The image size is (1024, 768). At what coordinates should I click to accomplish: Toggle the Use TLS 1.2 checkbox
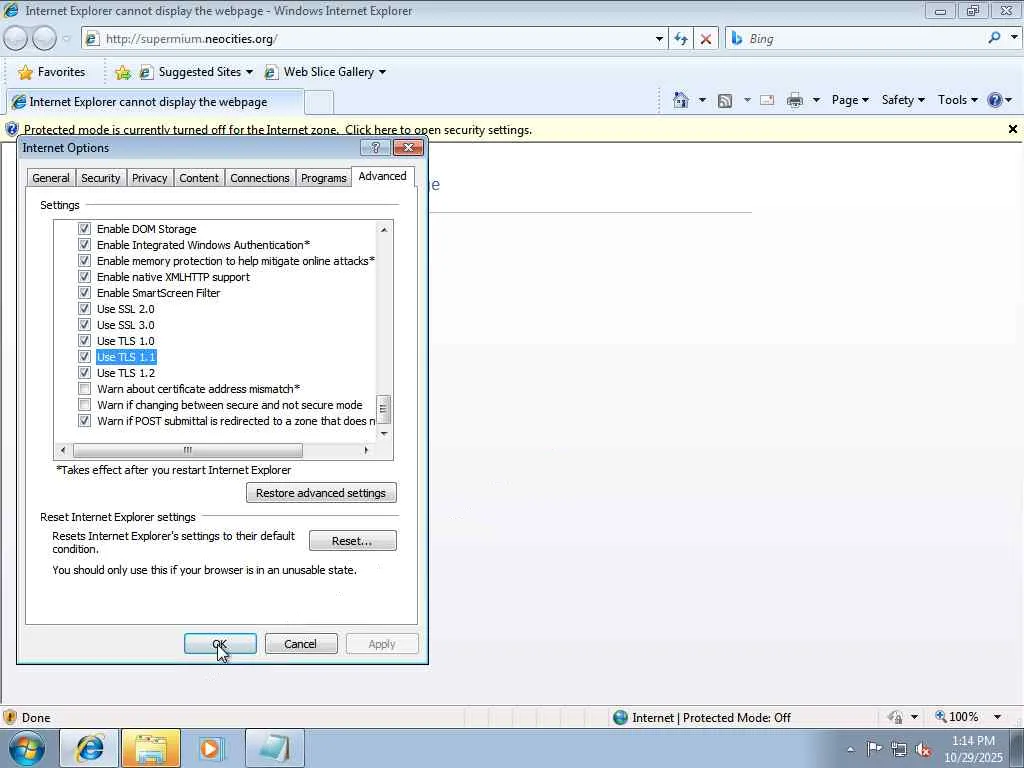[x=84, y=373]
